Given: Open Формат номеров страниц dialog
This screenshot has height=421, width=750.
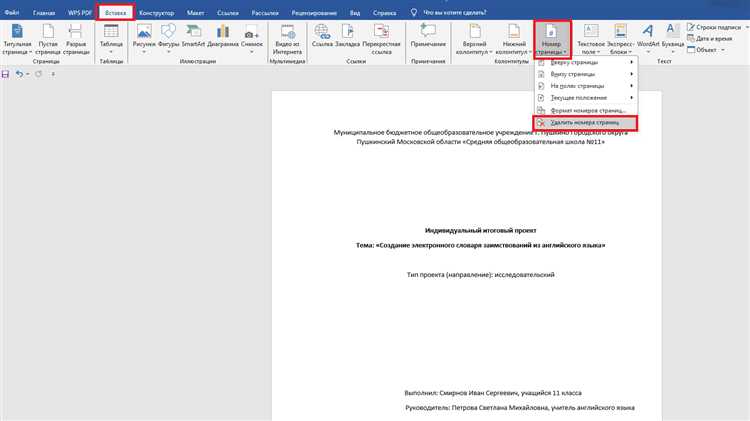Looking at the screenshot, I should (x=585, y=111).
